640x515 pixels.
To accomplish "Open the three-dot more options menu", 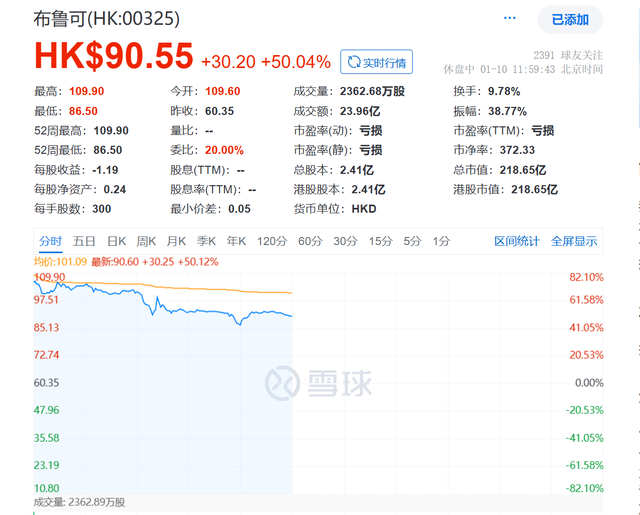I will (x=509, y=18).
